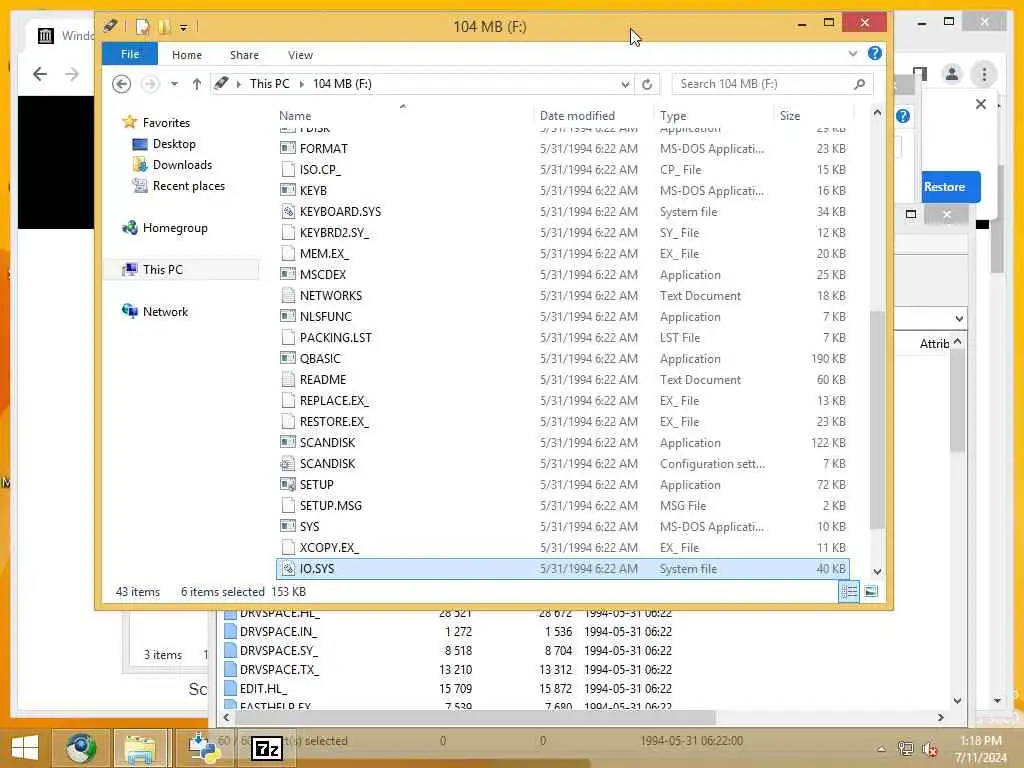This screenshot has width=1024, height=768.
Task: Open Recent places in navigation pane
Action: (189, 185)
